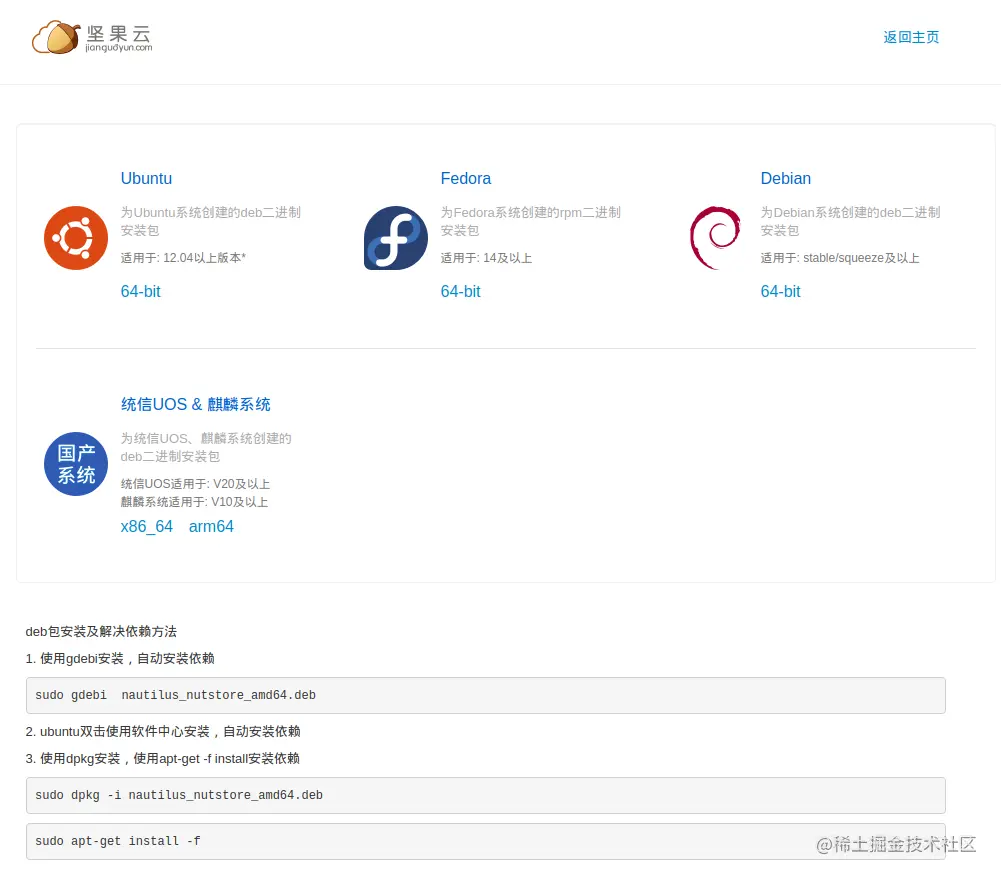This screenshot has width=1001, height=879.
Task: Click the sudo dpkg -i command box
Action: [x=485, y=795]
